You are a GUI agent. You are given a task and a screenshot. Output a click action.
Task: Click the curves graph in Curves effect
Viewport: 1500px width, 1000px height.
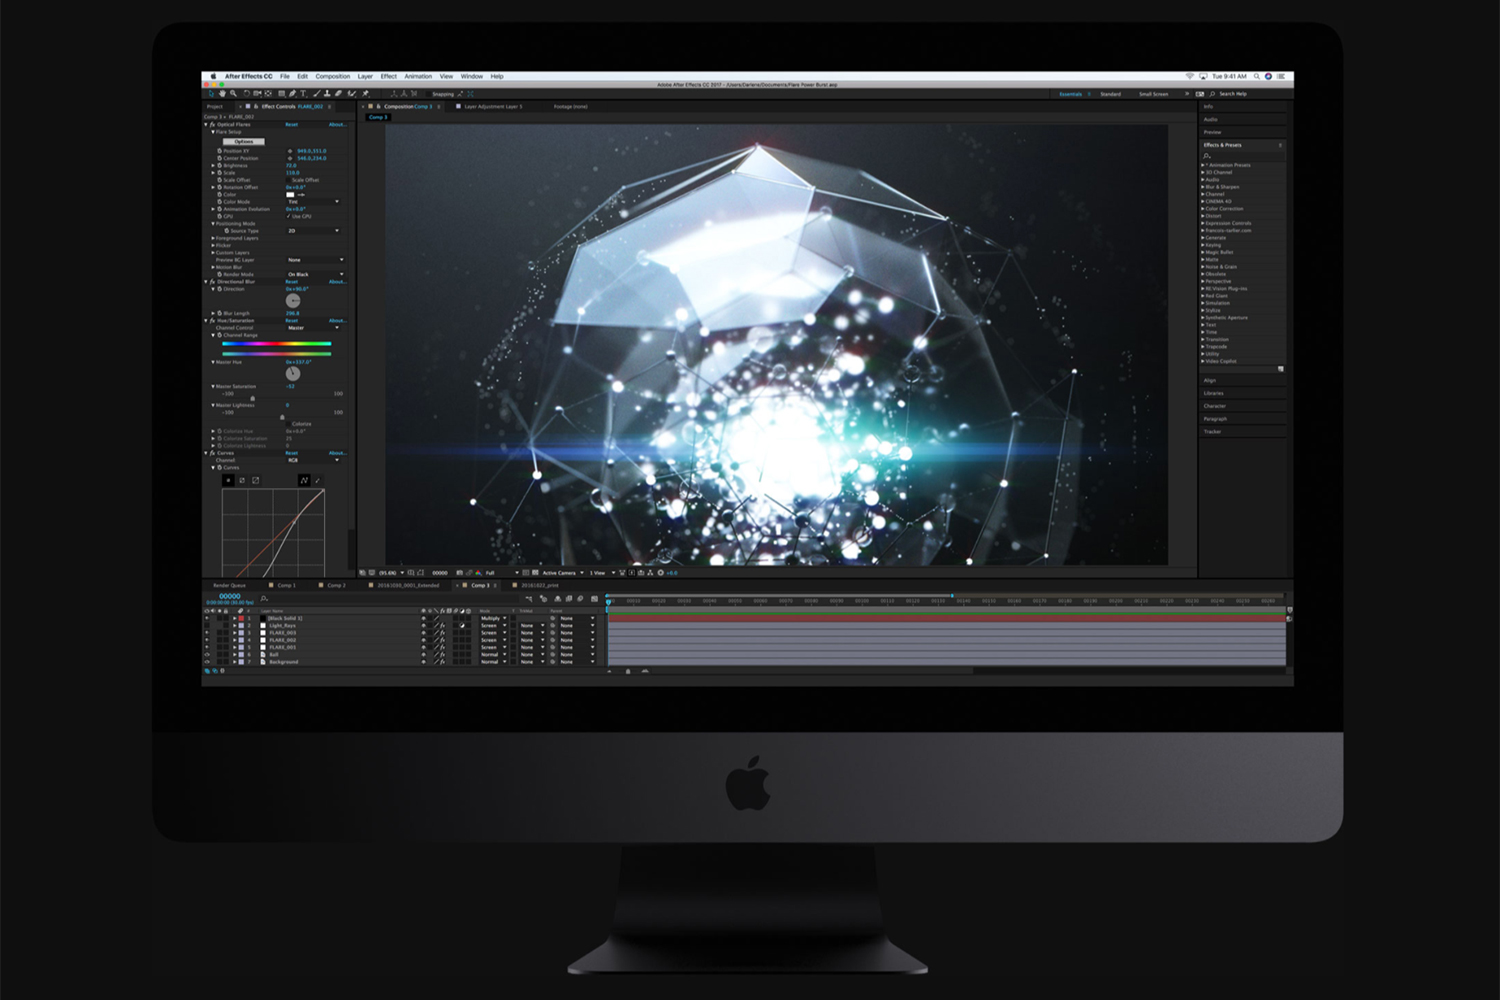[273, 532]
